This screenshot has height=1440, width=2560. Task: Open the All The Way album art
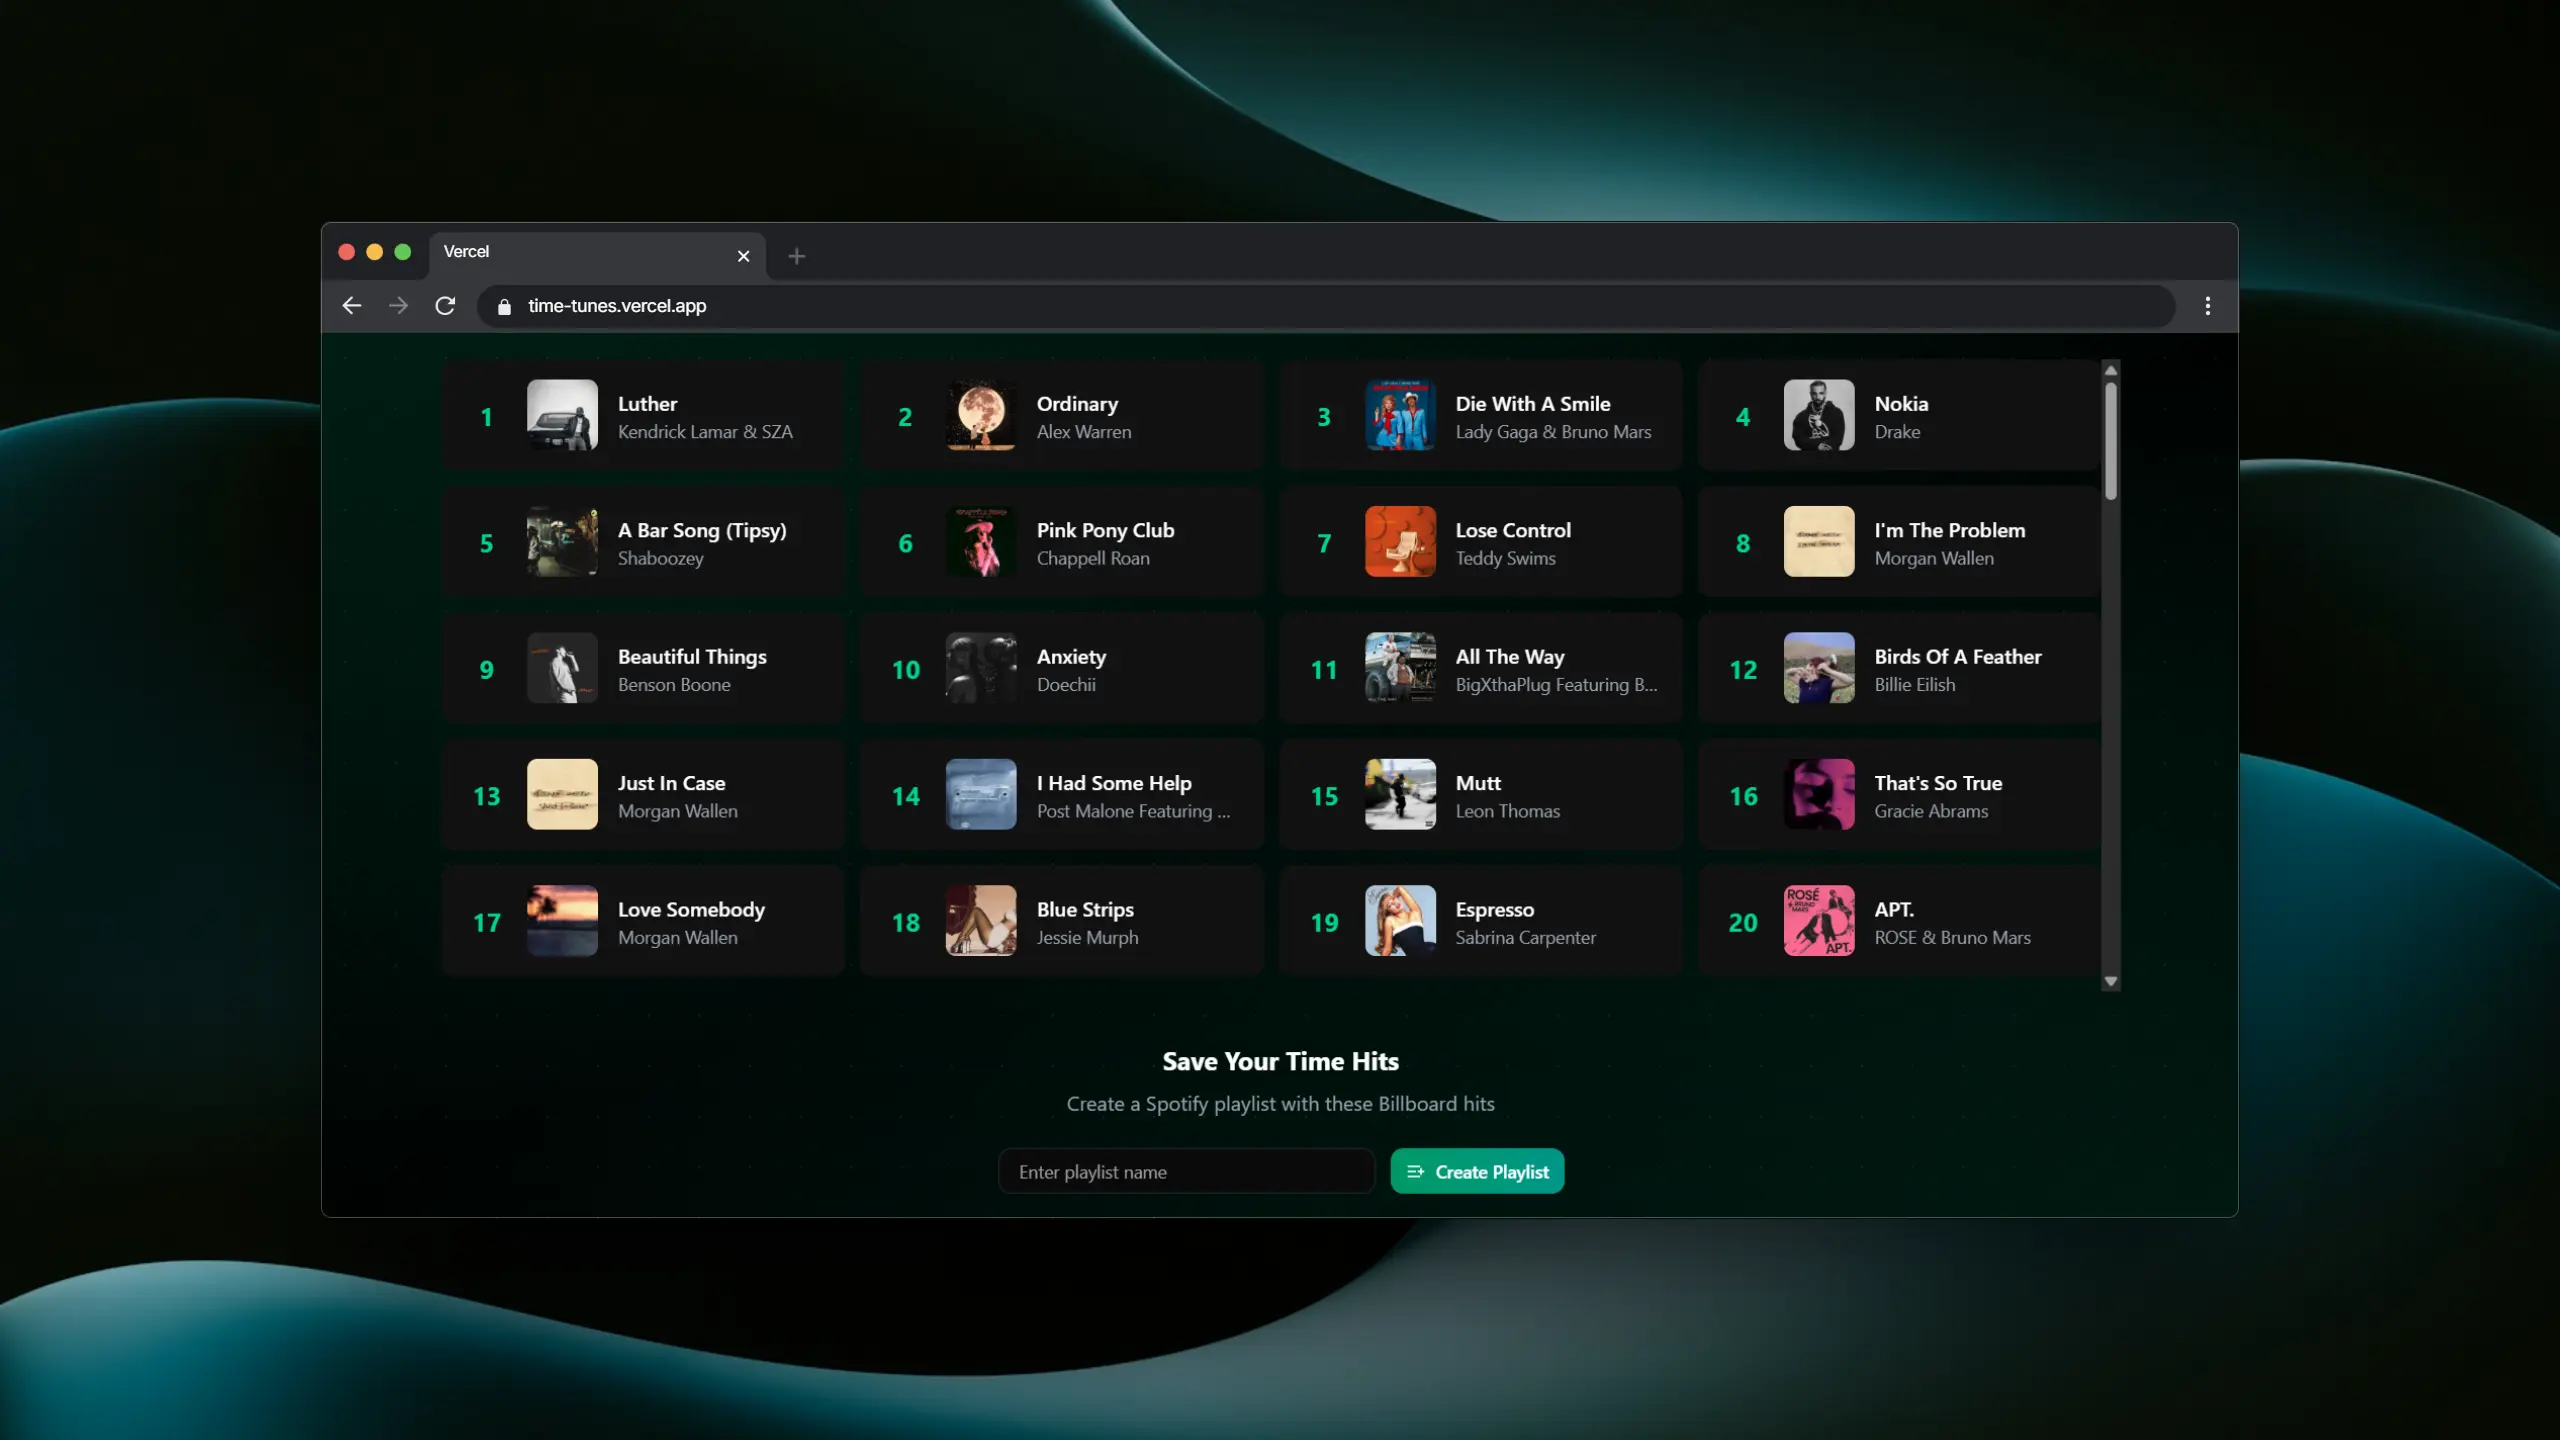pyautogui.click(x=1400, y=668)
